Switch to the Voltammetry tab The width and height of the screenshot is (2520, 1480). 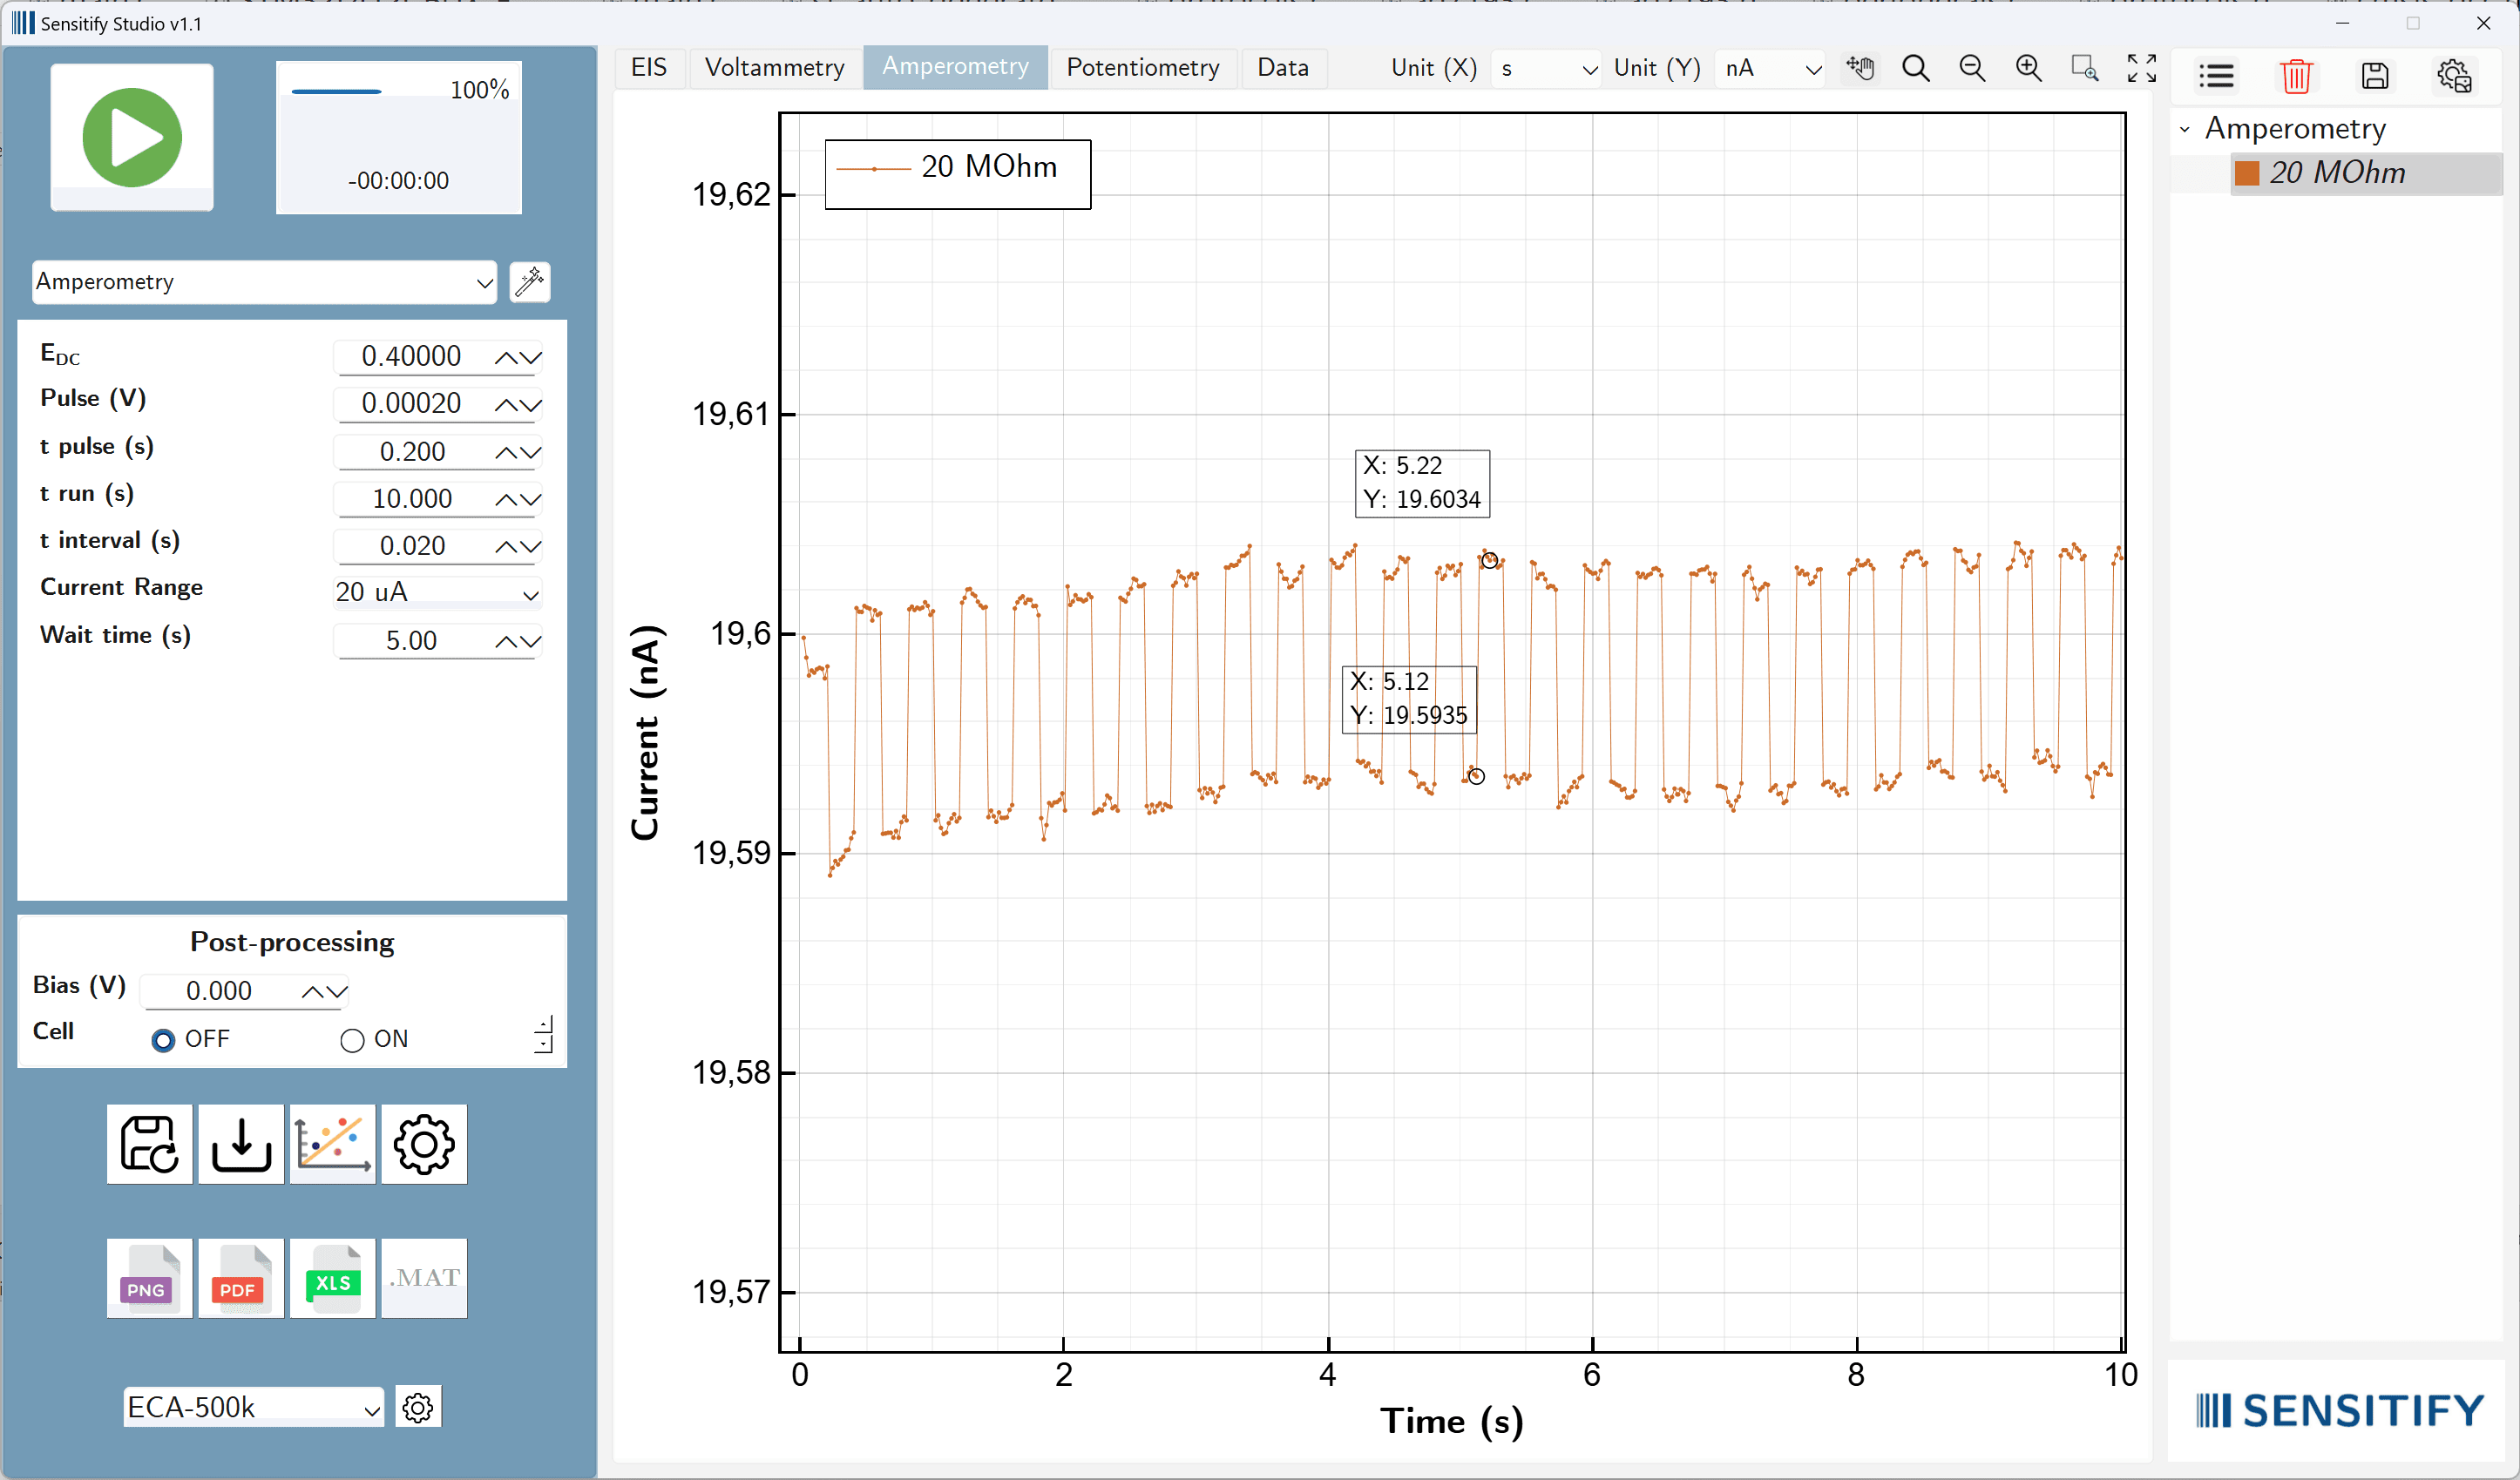[774, 67]
